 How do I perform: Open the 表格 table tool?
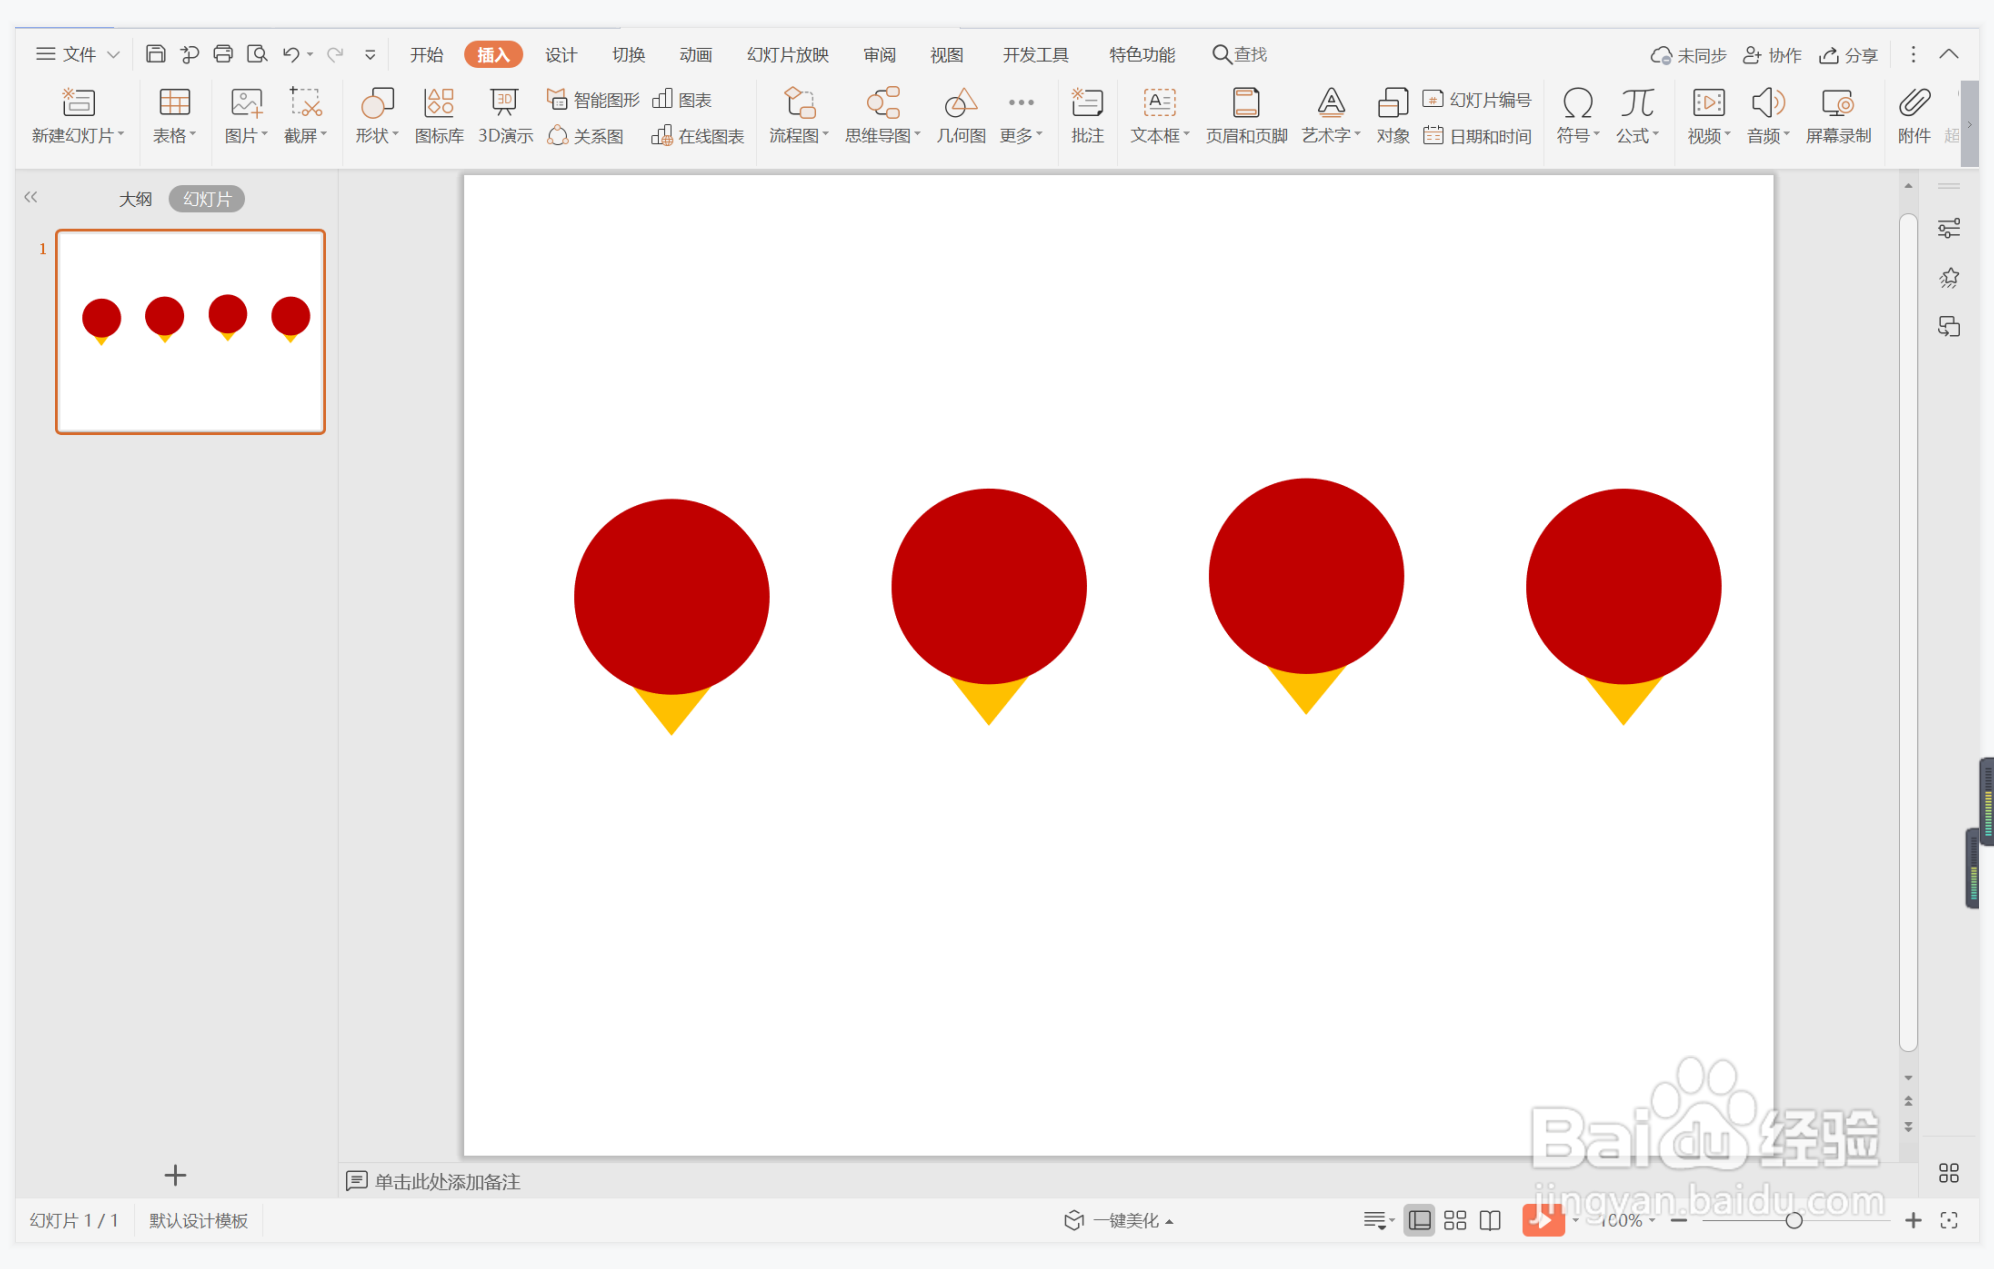tap(174, 116)
